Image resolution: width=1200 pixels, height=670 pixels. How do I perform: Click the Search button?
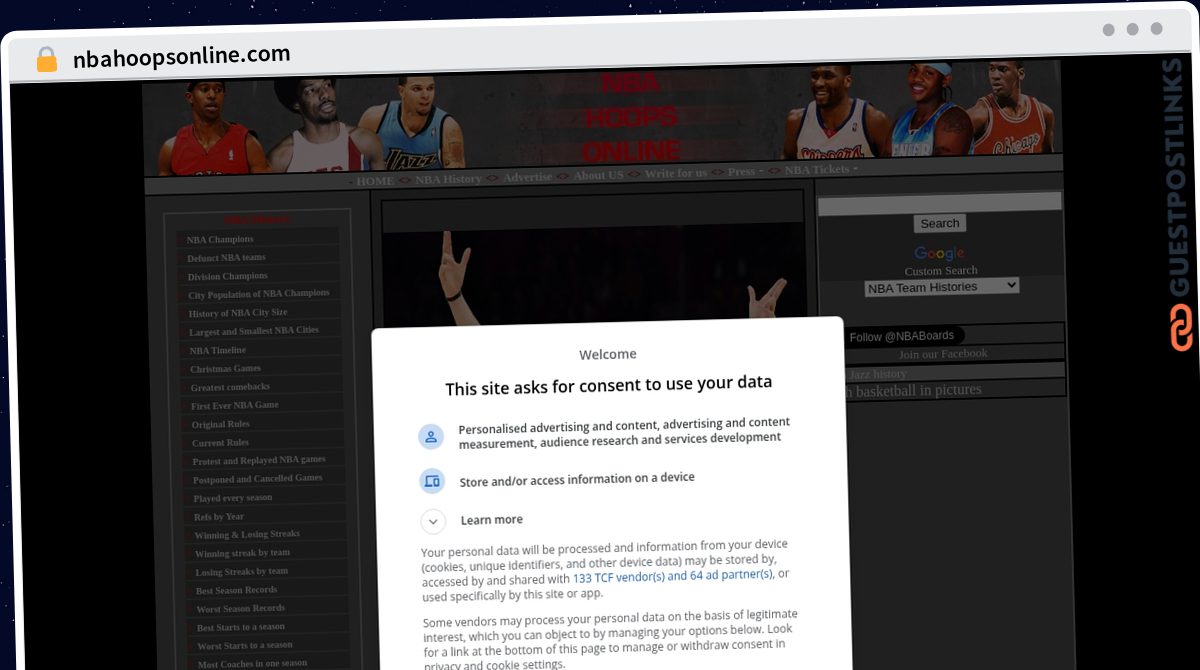coord(940,224)
